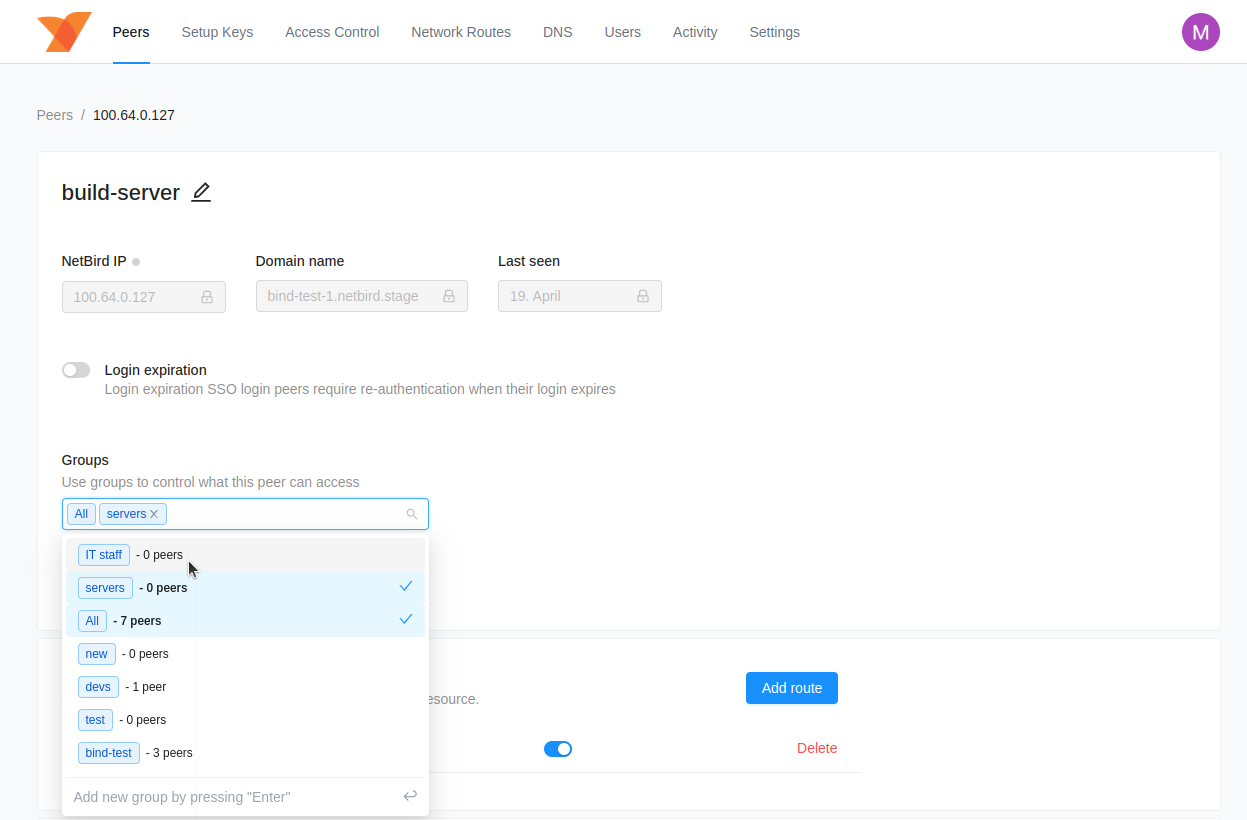Click the red Delete link
Viewport: 1247px width, 820px height.
coord(816,749)
